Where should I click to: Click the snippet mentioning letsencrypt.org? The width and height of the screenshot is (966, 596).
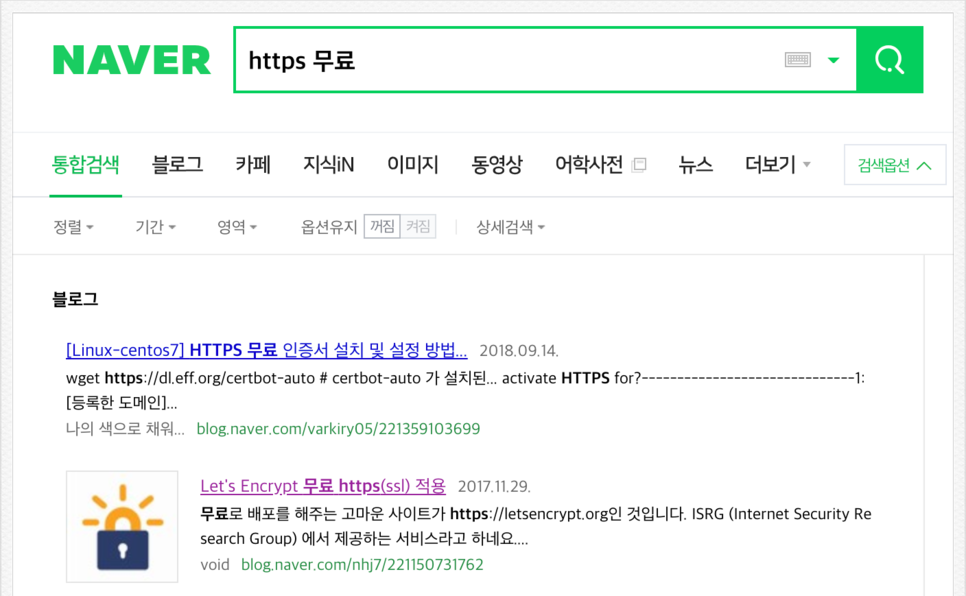click(x=536, y=526)
